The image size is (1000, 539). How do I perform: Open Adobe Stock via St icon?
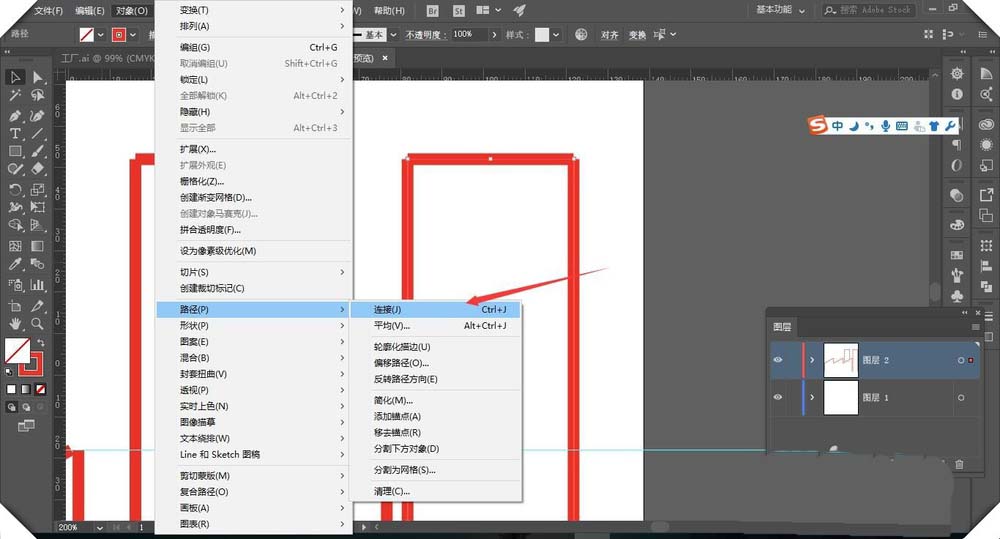pyautogui.click(x=459, y=11)
